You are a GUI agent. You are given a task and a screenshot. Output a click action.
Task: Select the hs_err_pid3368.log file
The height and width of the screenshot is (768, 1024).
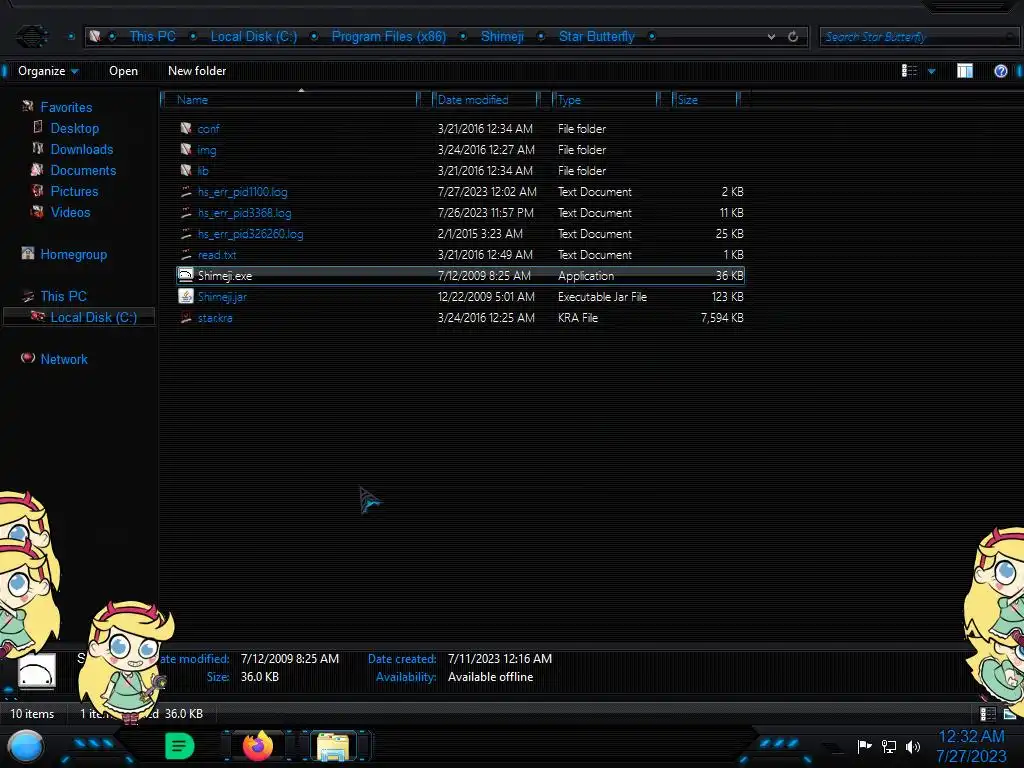(x=244, y=213)
